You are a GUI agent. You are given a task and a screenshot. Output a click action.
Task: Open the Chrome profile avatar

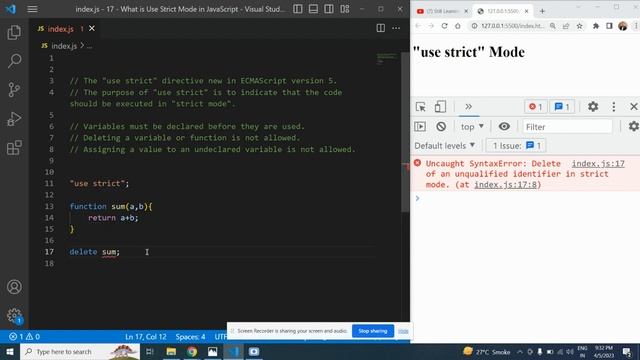(622, 26)
